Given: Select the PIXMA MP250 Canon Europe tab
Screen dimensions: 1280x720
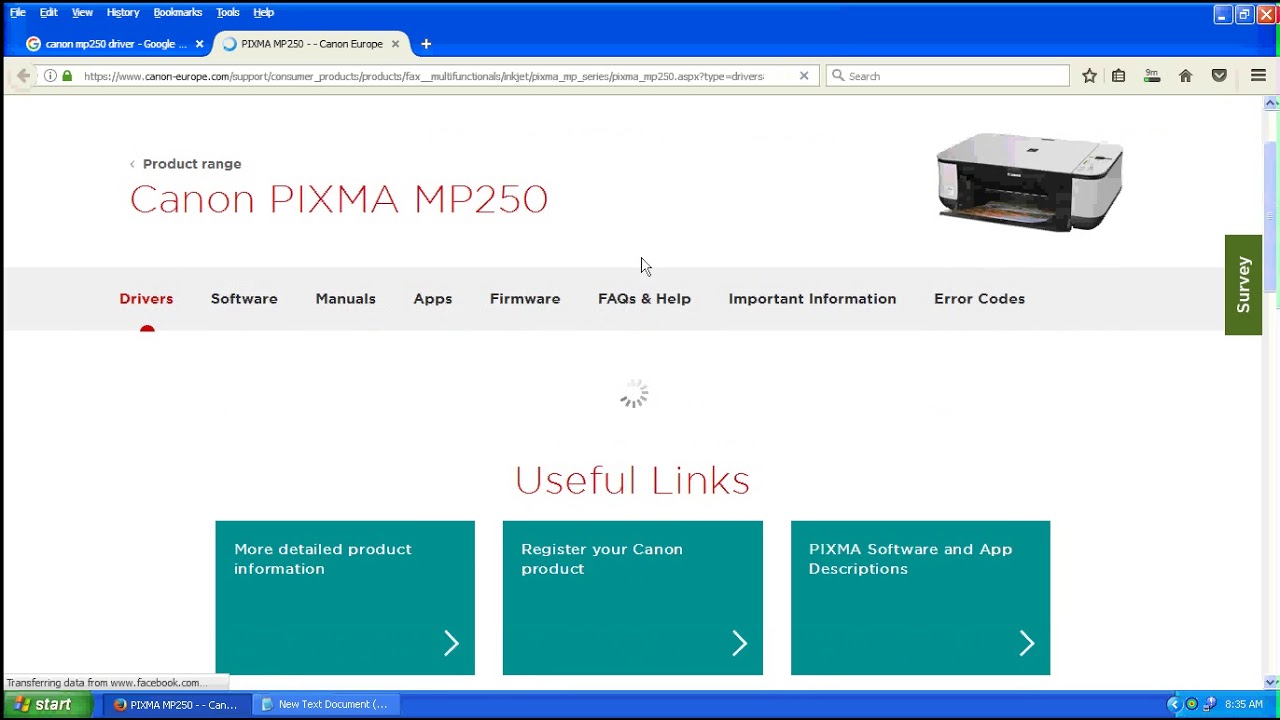Looking at the screenshot, I should pyautogui.click(x=311, y=44).
